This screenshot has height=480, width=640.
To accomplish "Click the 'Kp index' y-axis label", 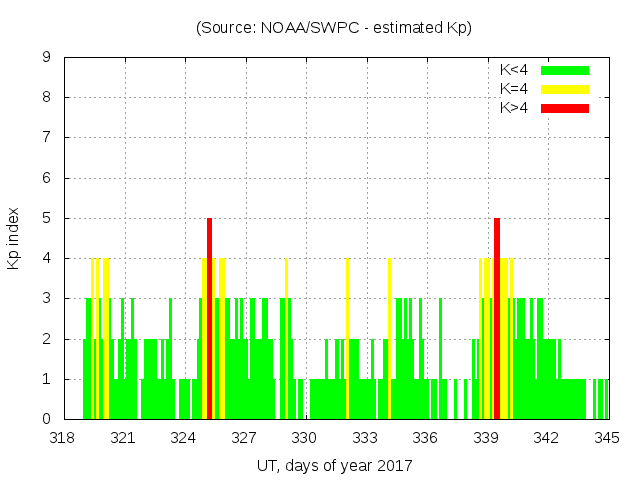I will [14, 238].
